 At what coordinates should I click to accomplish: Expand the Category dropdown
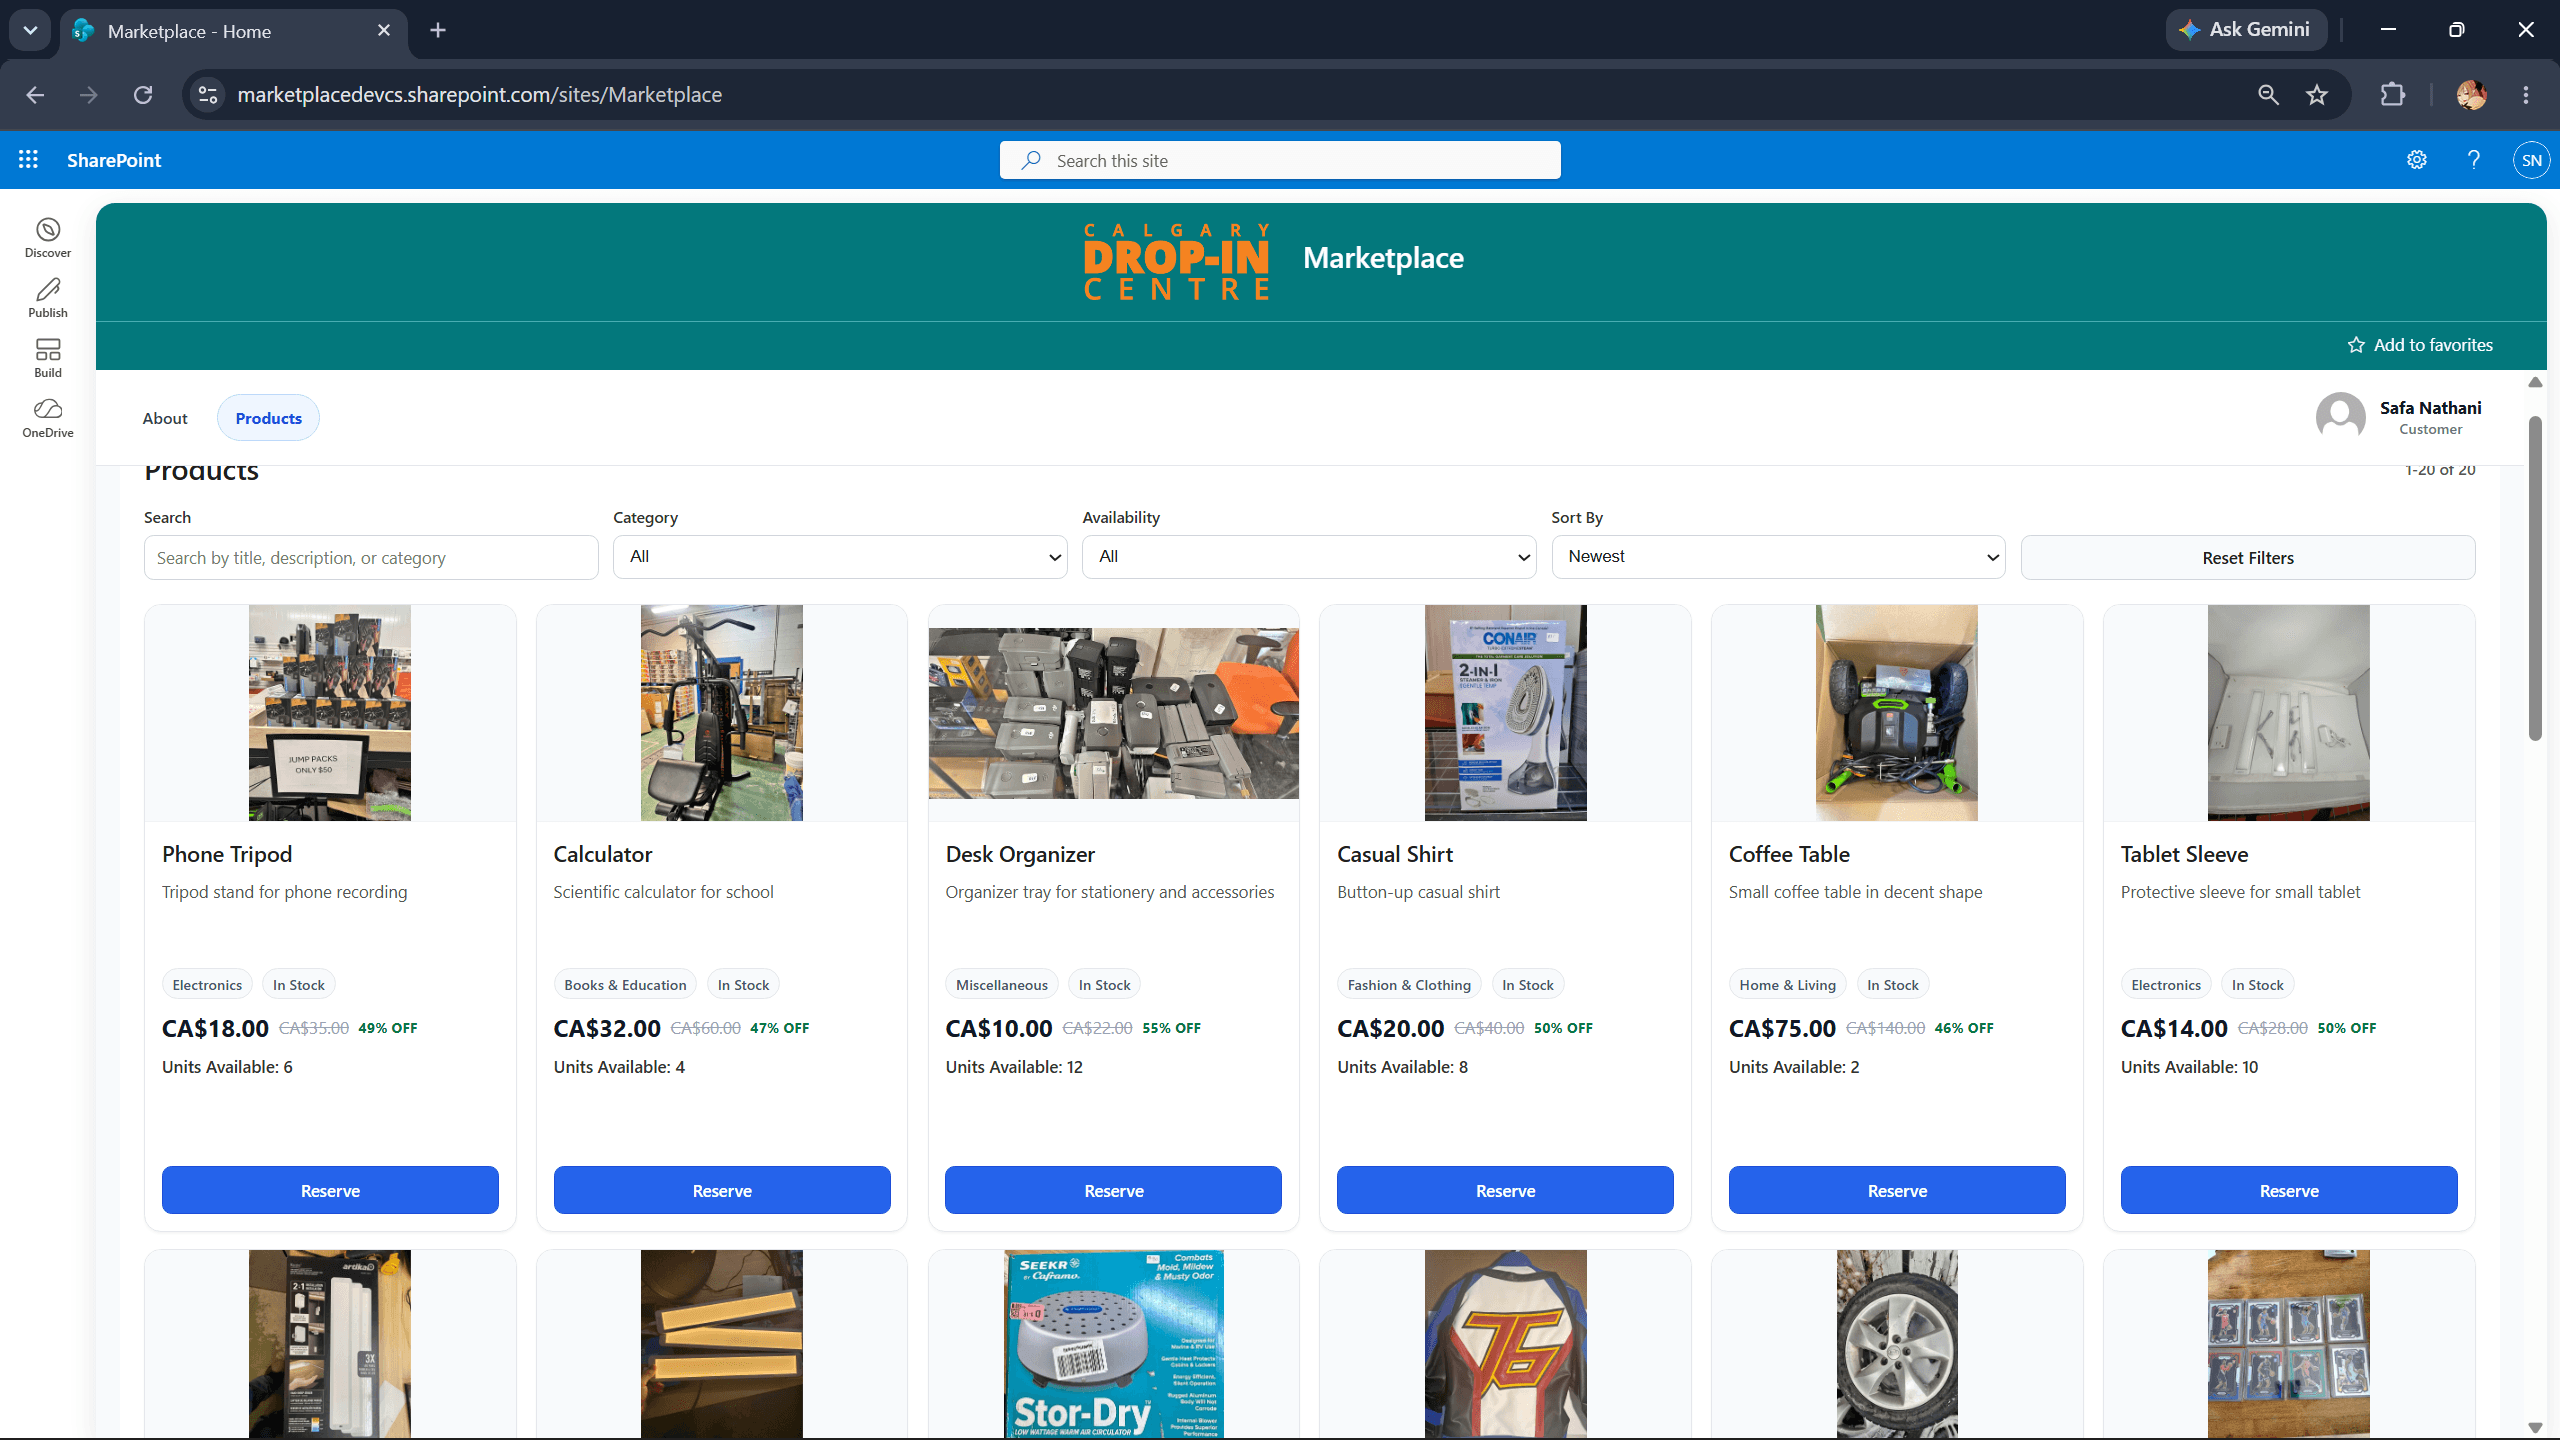[x=840, y=557]
